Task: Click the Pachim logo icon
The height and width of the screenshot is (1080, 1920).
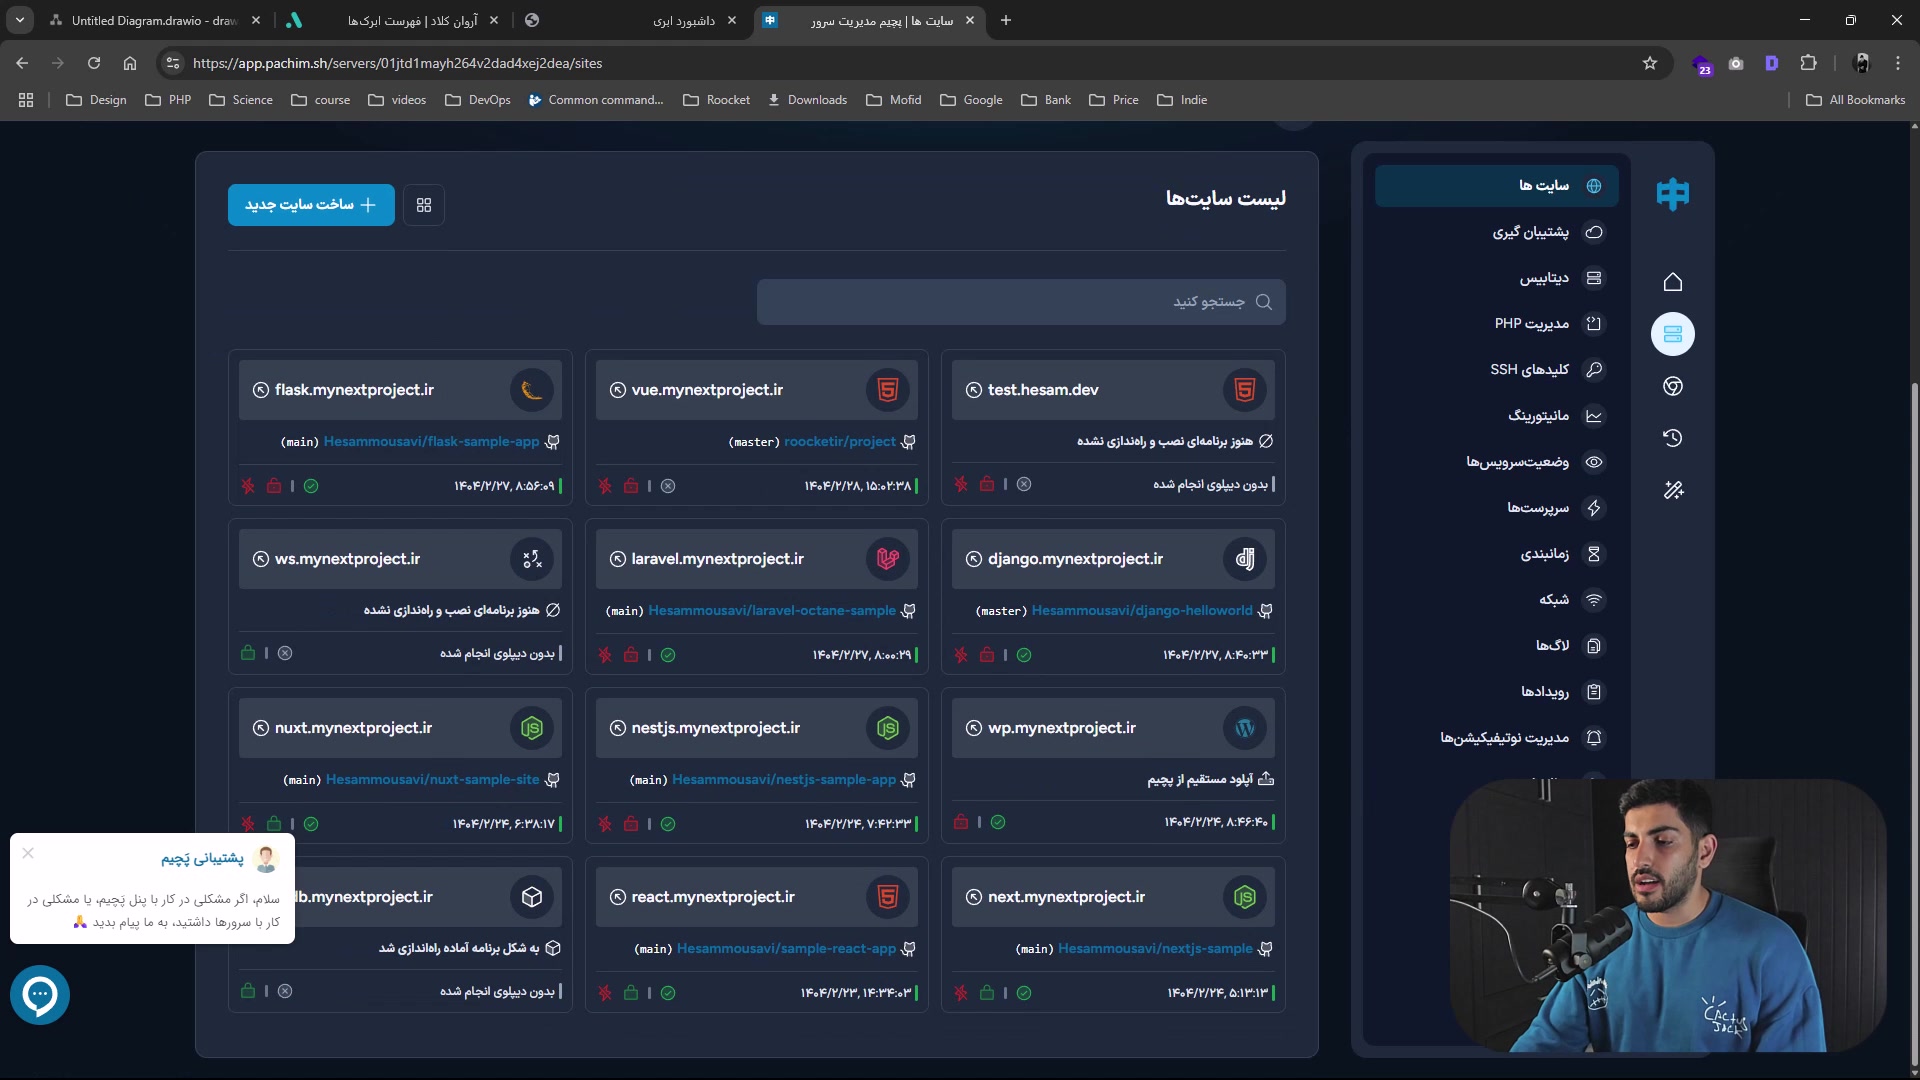Action: click(x=1672, y=193)
